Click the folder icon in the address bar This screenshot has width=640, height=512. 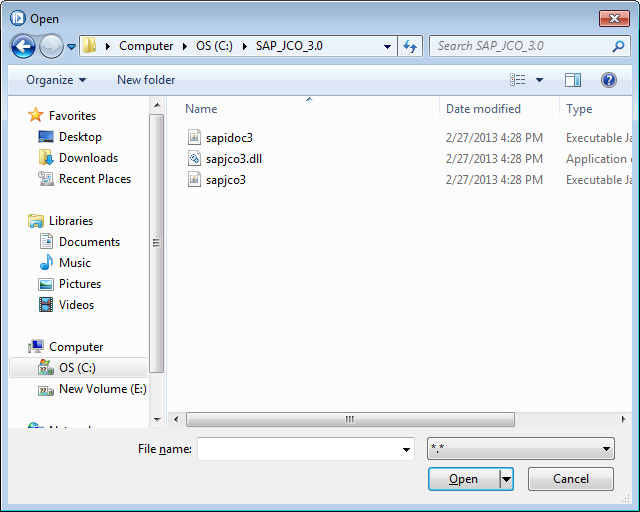tap(89, 45)
